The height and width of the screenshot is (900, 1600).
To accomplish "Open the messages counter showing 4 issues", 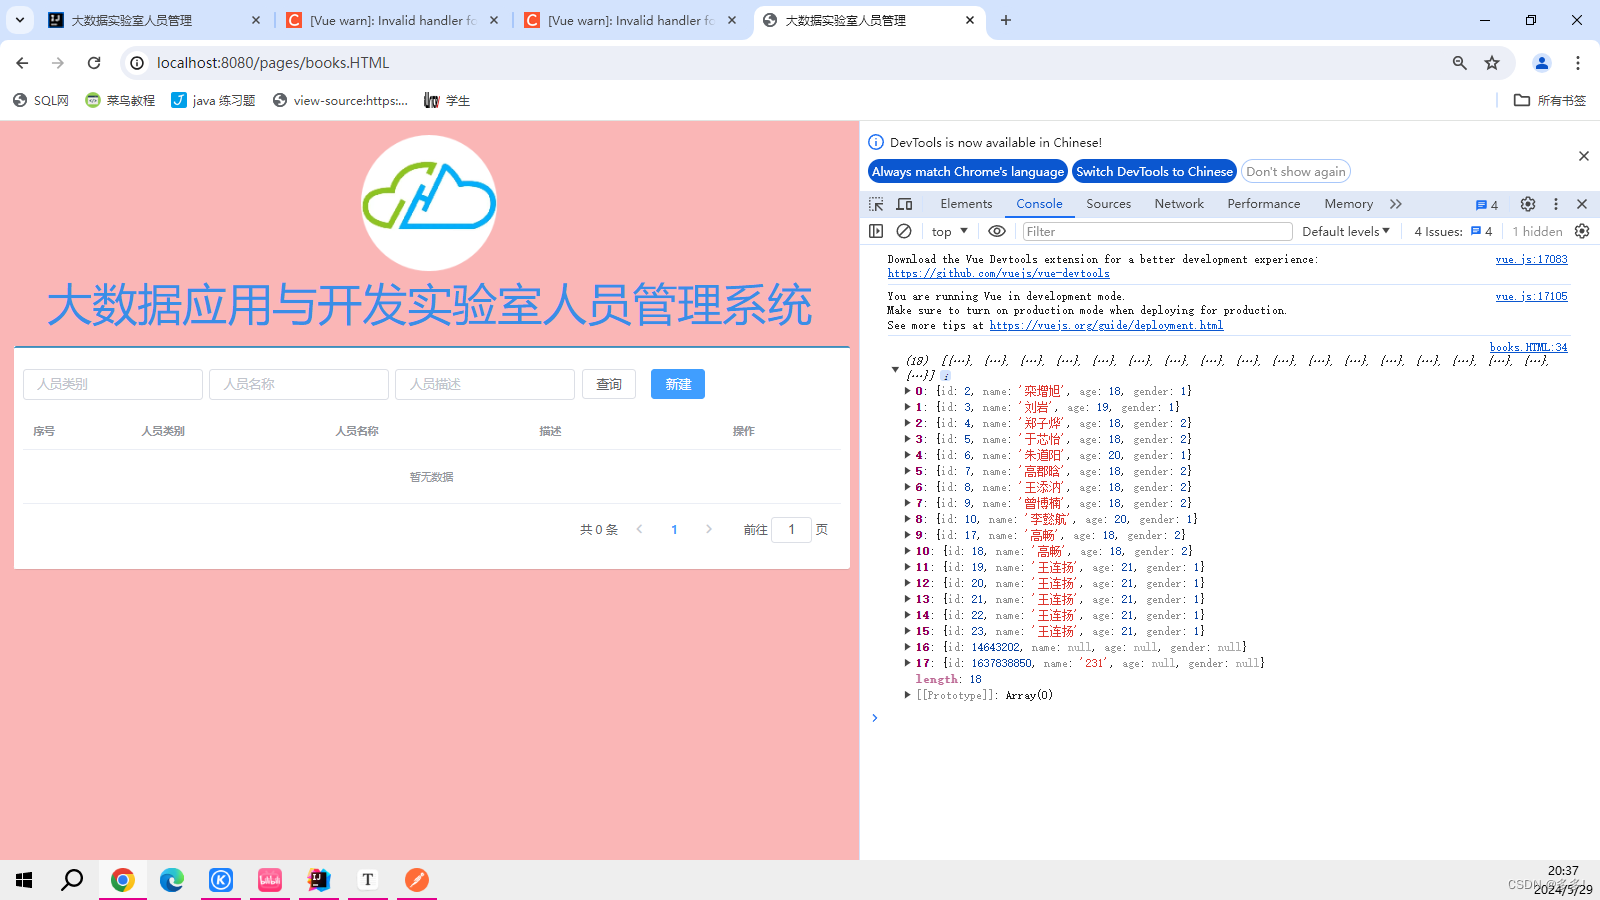I will [x=1487, y=204].
